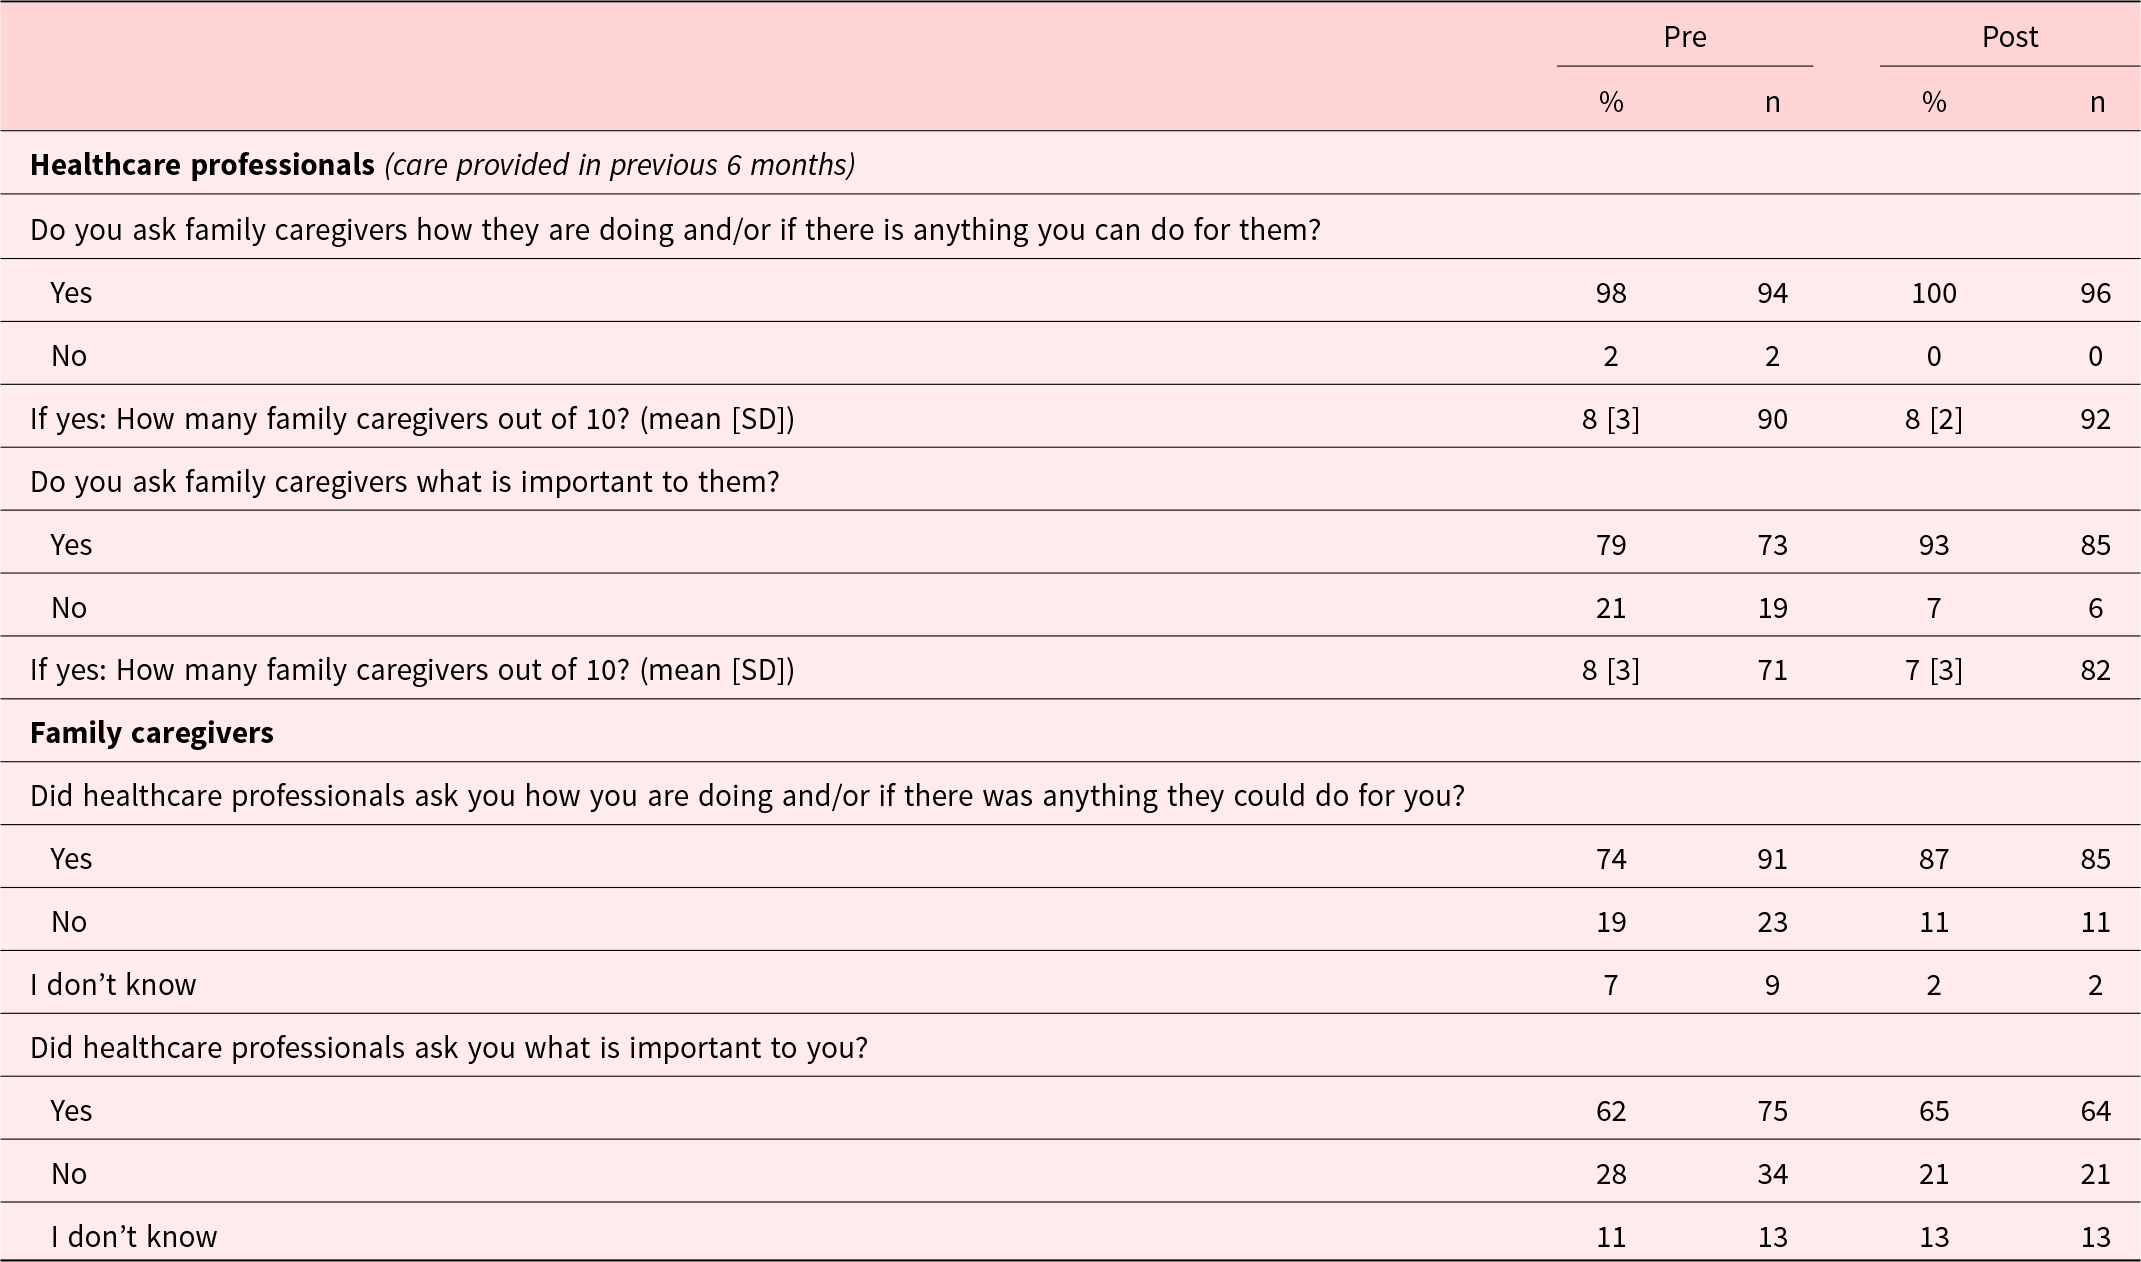Select the Family caregivers section heading
This screenshot has width=2141, height=1262.
pyautogui.click(x=152, y=733)
